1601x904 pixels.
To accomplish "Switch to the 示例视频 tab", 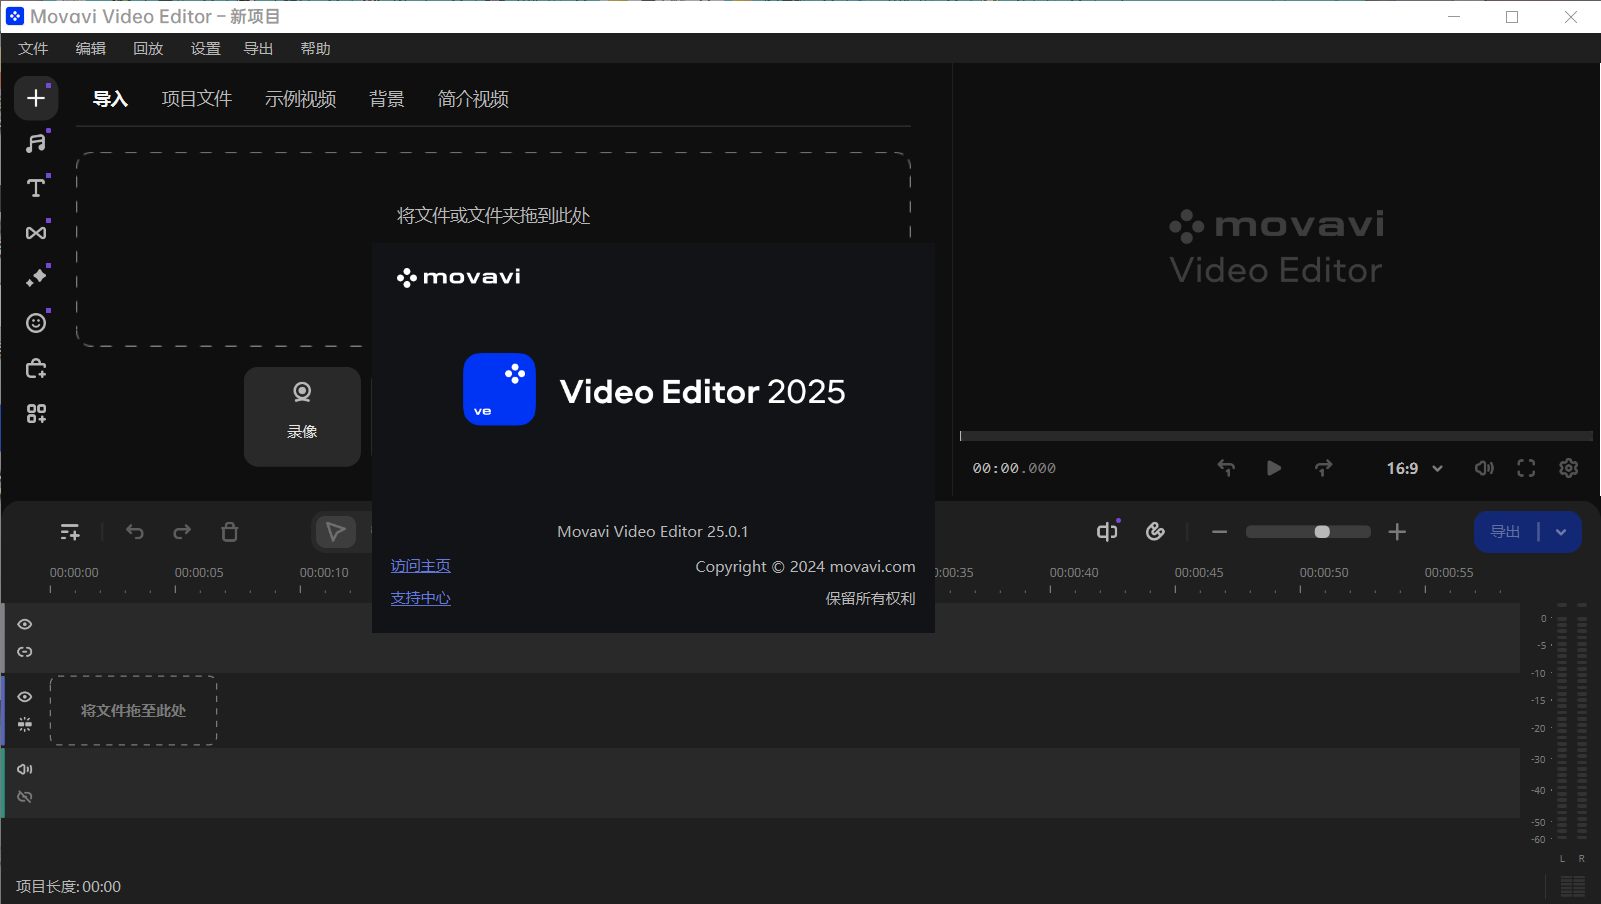I will point(301,99).
